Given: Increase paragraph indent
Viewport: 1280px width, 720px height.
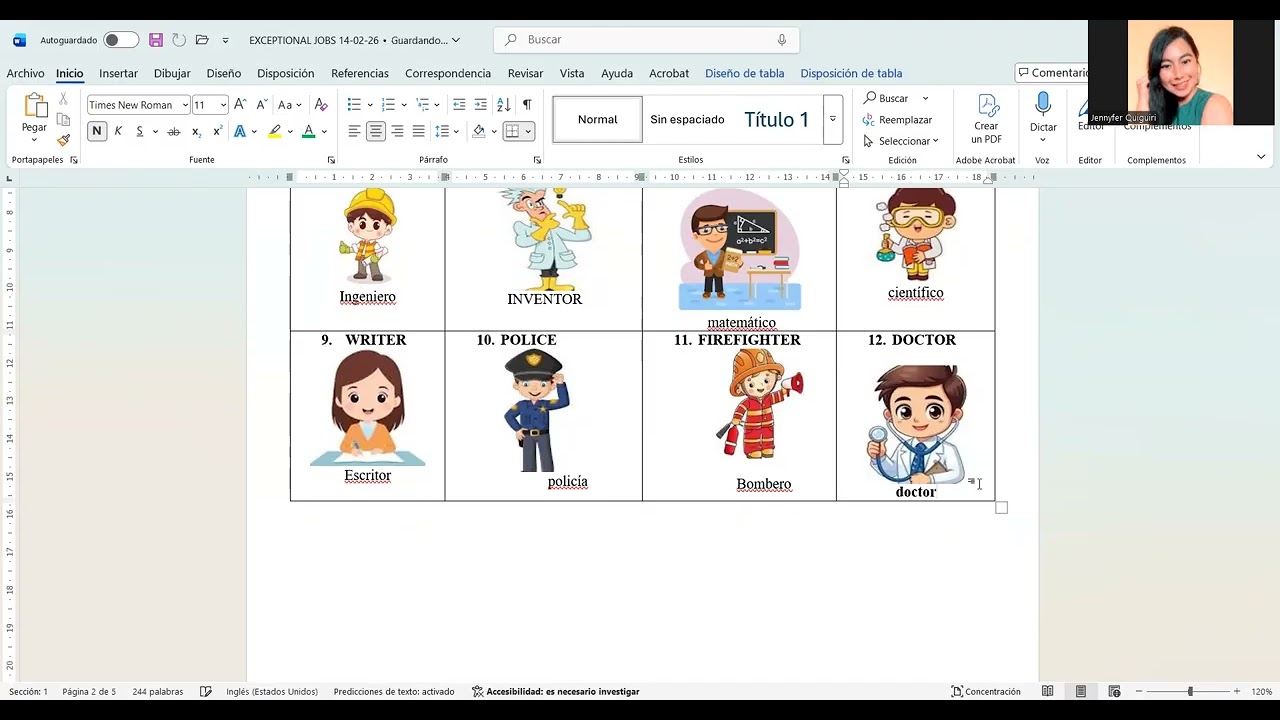Looking at the screenshot, I should (481, 104).
